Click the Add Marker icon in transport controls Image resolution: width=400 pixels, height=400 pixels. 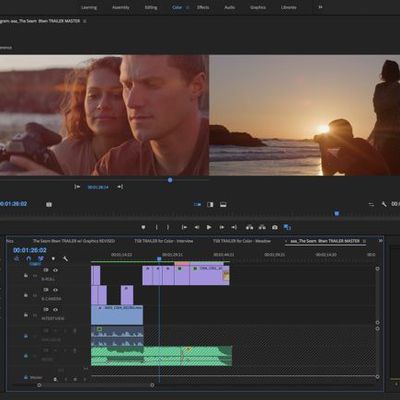143,227
